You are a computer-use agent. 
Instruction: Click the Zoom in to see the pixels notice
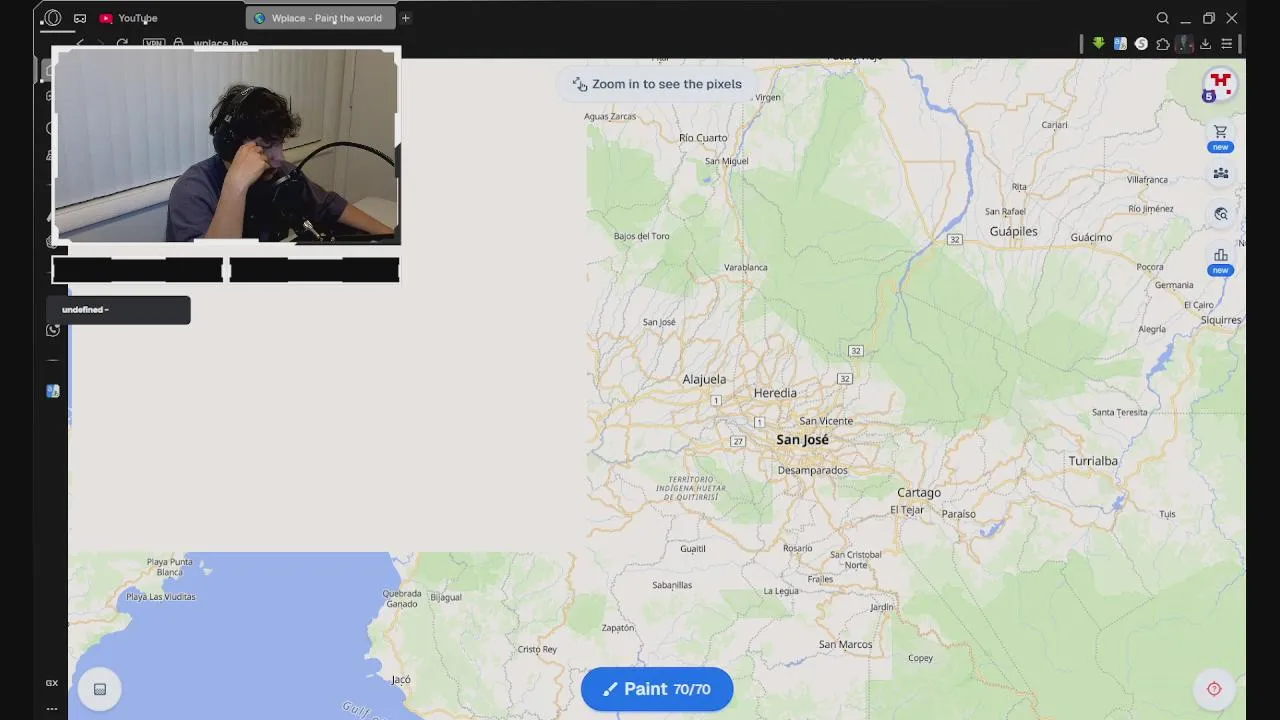[657, 84]
